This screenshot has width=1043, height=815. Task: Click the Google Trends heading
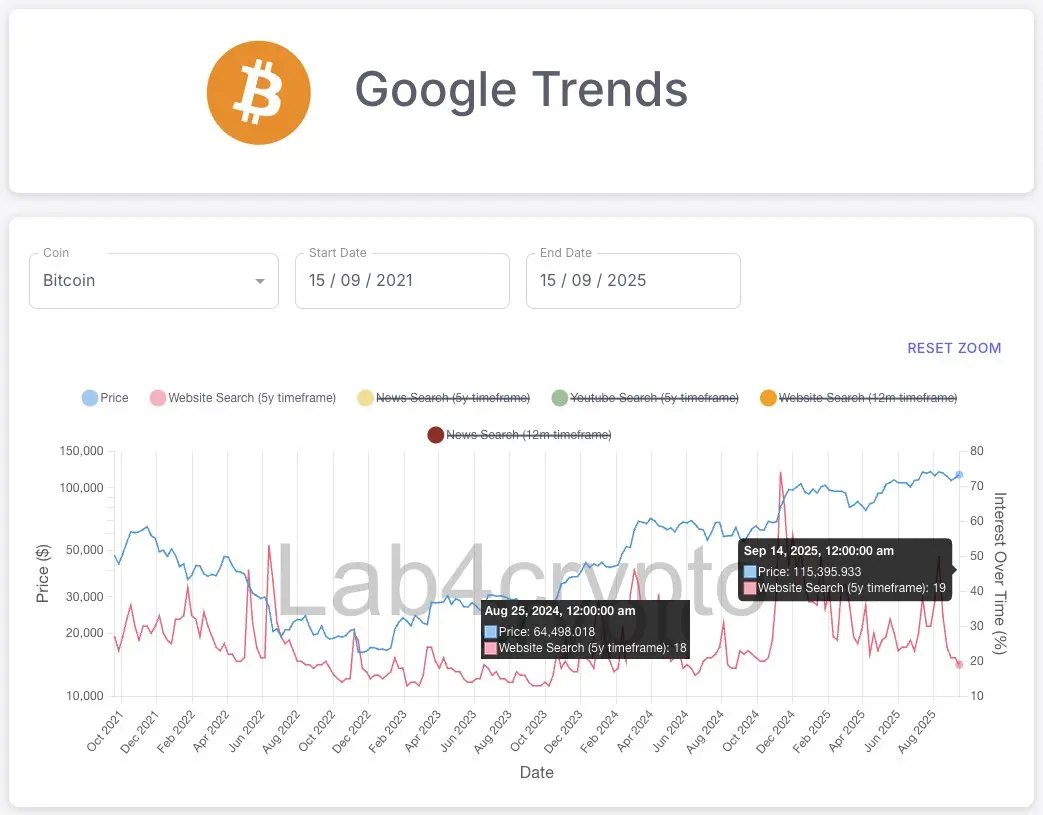[522, 90]
